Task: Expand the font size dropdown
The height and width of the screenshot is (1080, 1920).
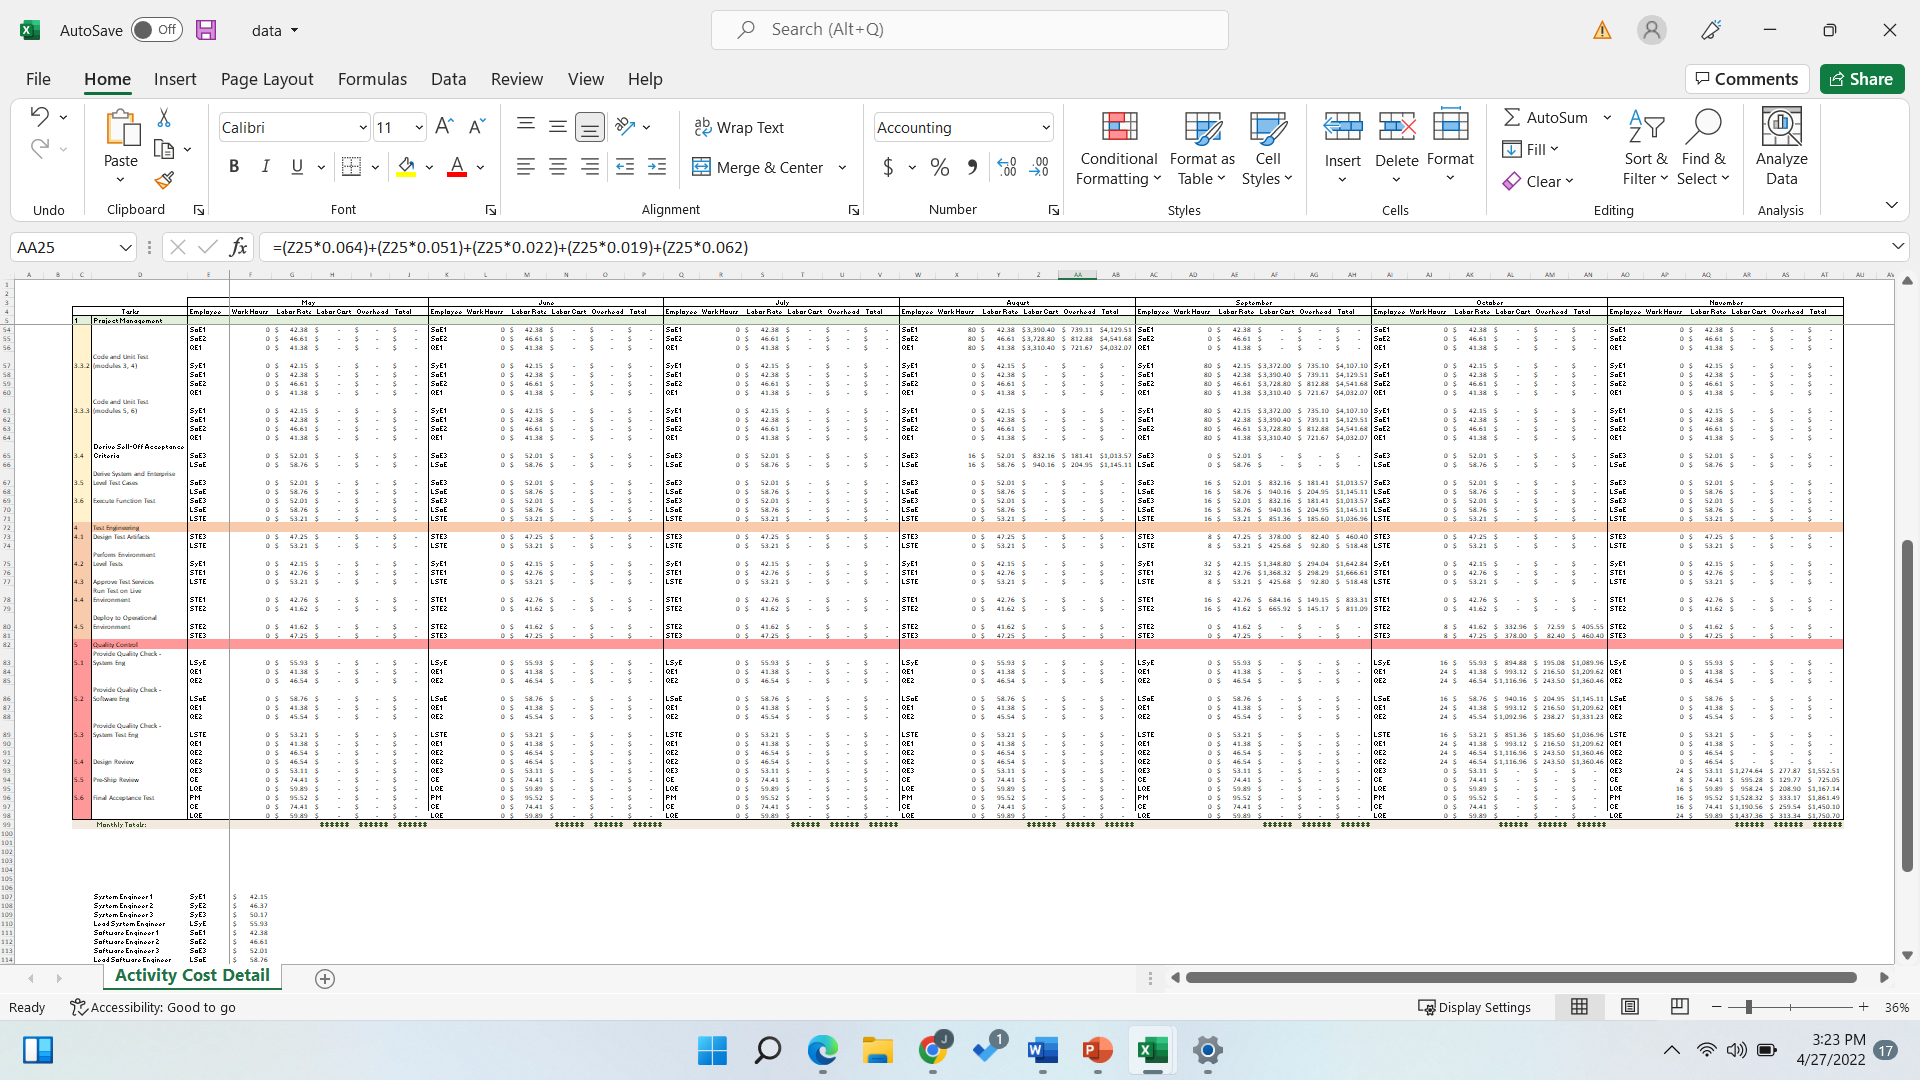Action: [x=417, y=127]
